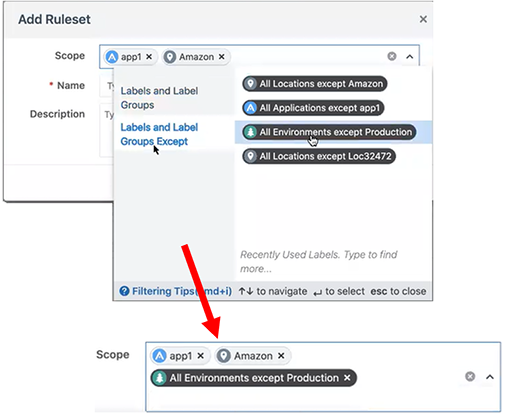The image size is (506, 414).
Task: Clear all labels in bottom Scope field
Action: tap(470, 377)
